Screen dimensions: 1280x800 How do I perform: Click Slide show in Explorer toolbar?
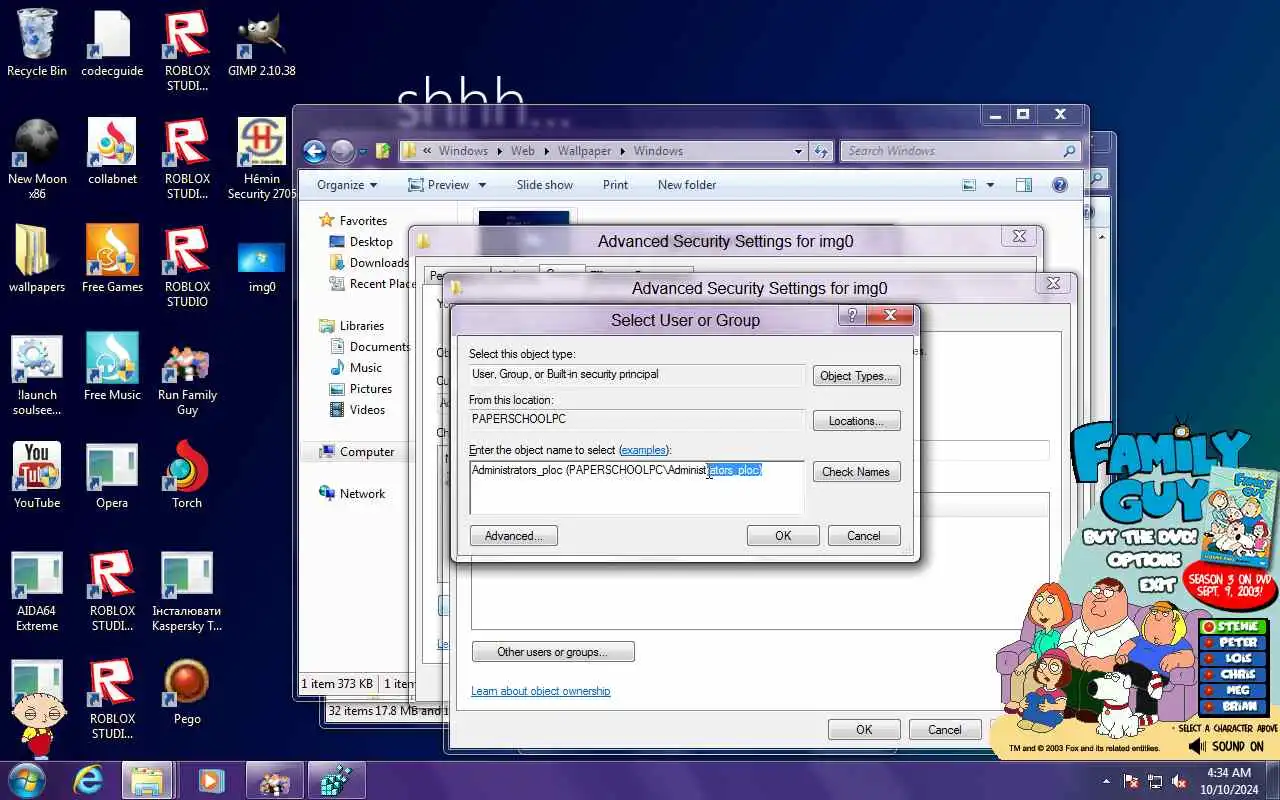[x=545, y=185]
